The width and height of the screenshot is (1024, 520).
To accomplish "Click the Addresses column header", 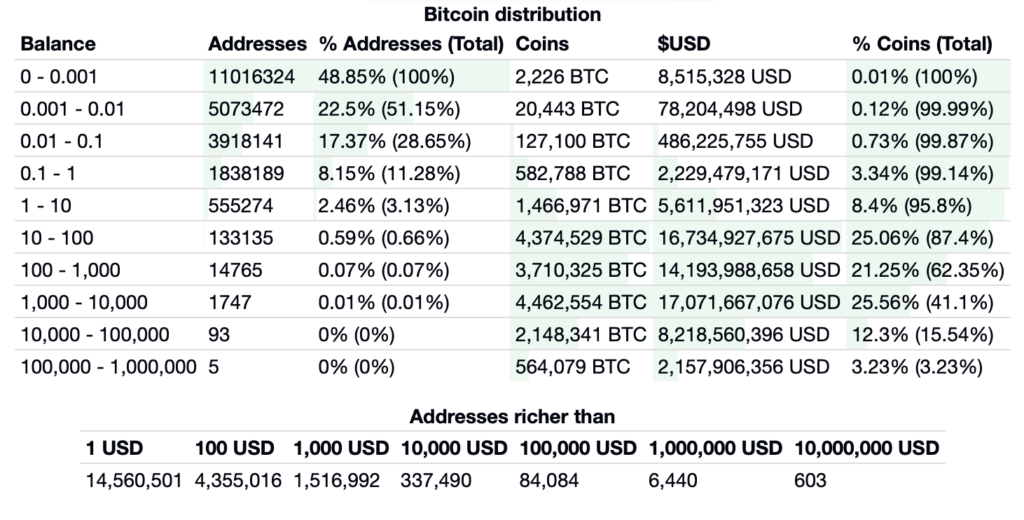I will pyautogui.click(x=257, y=44).
